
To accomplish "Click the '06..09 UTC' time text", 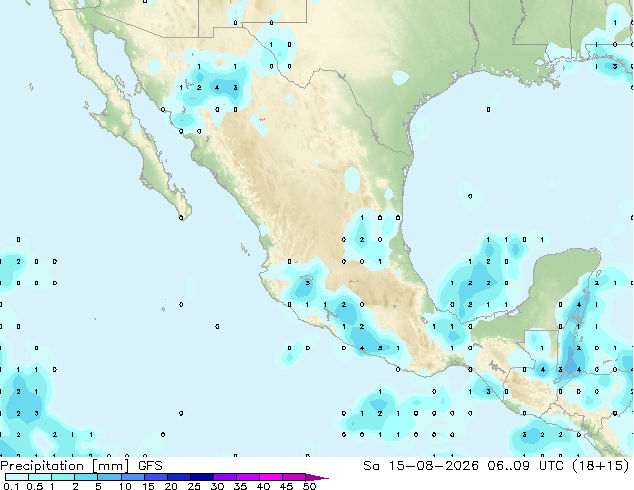I will click(527, 466).
